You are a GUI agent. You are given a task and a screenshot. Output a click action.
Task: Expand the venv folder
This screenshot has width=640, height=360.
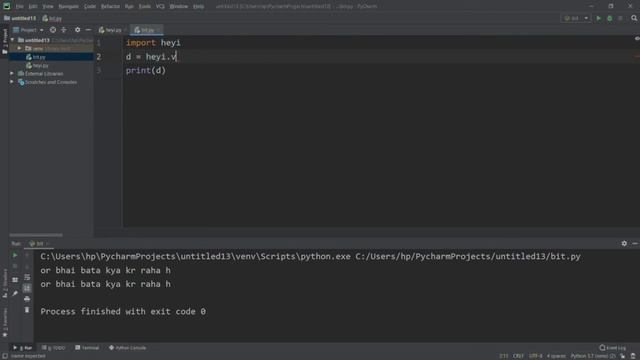[x=19, y=48]
